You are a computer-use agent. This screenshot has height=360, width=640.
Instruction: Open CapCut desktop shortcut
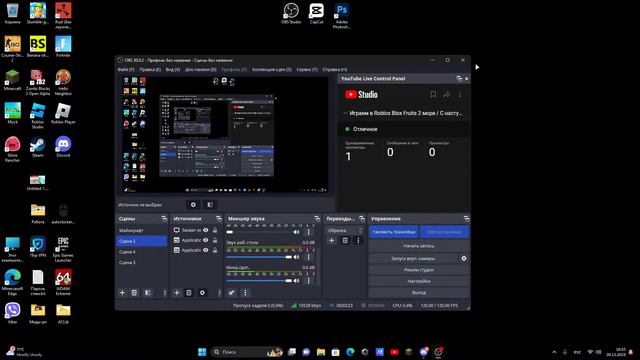pyautogui.click(x=316, y=14)
